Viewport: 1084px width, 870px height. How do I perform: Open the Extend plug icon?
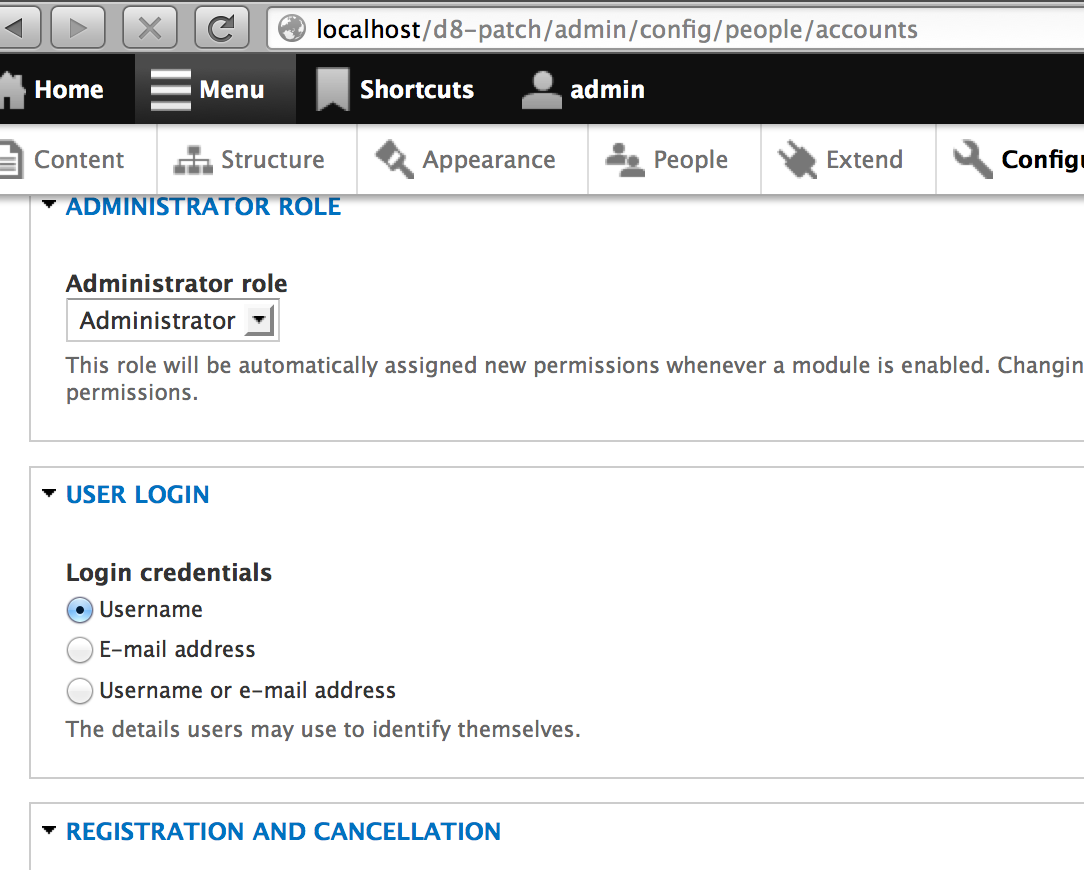pos(797,158)
